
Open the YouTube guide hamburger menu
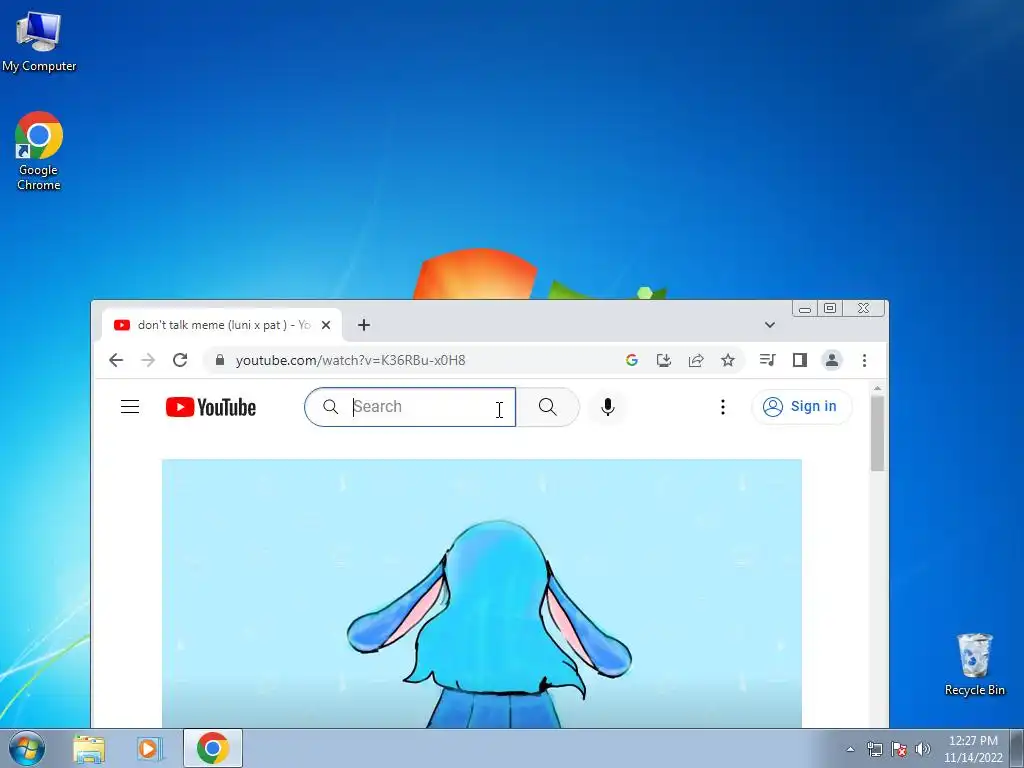[130, 407]
